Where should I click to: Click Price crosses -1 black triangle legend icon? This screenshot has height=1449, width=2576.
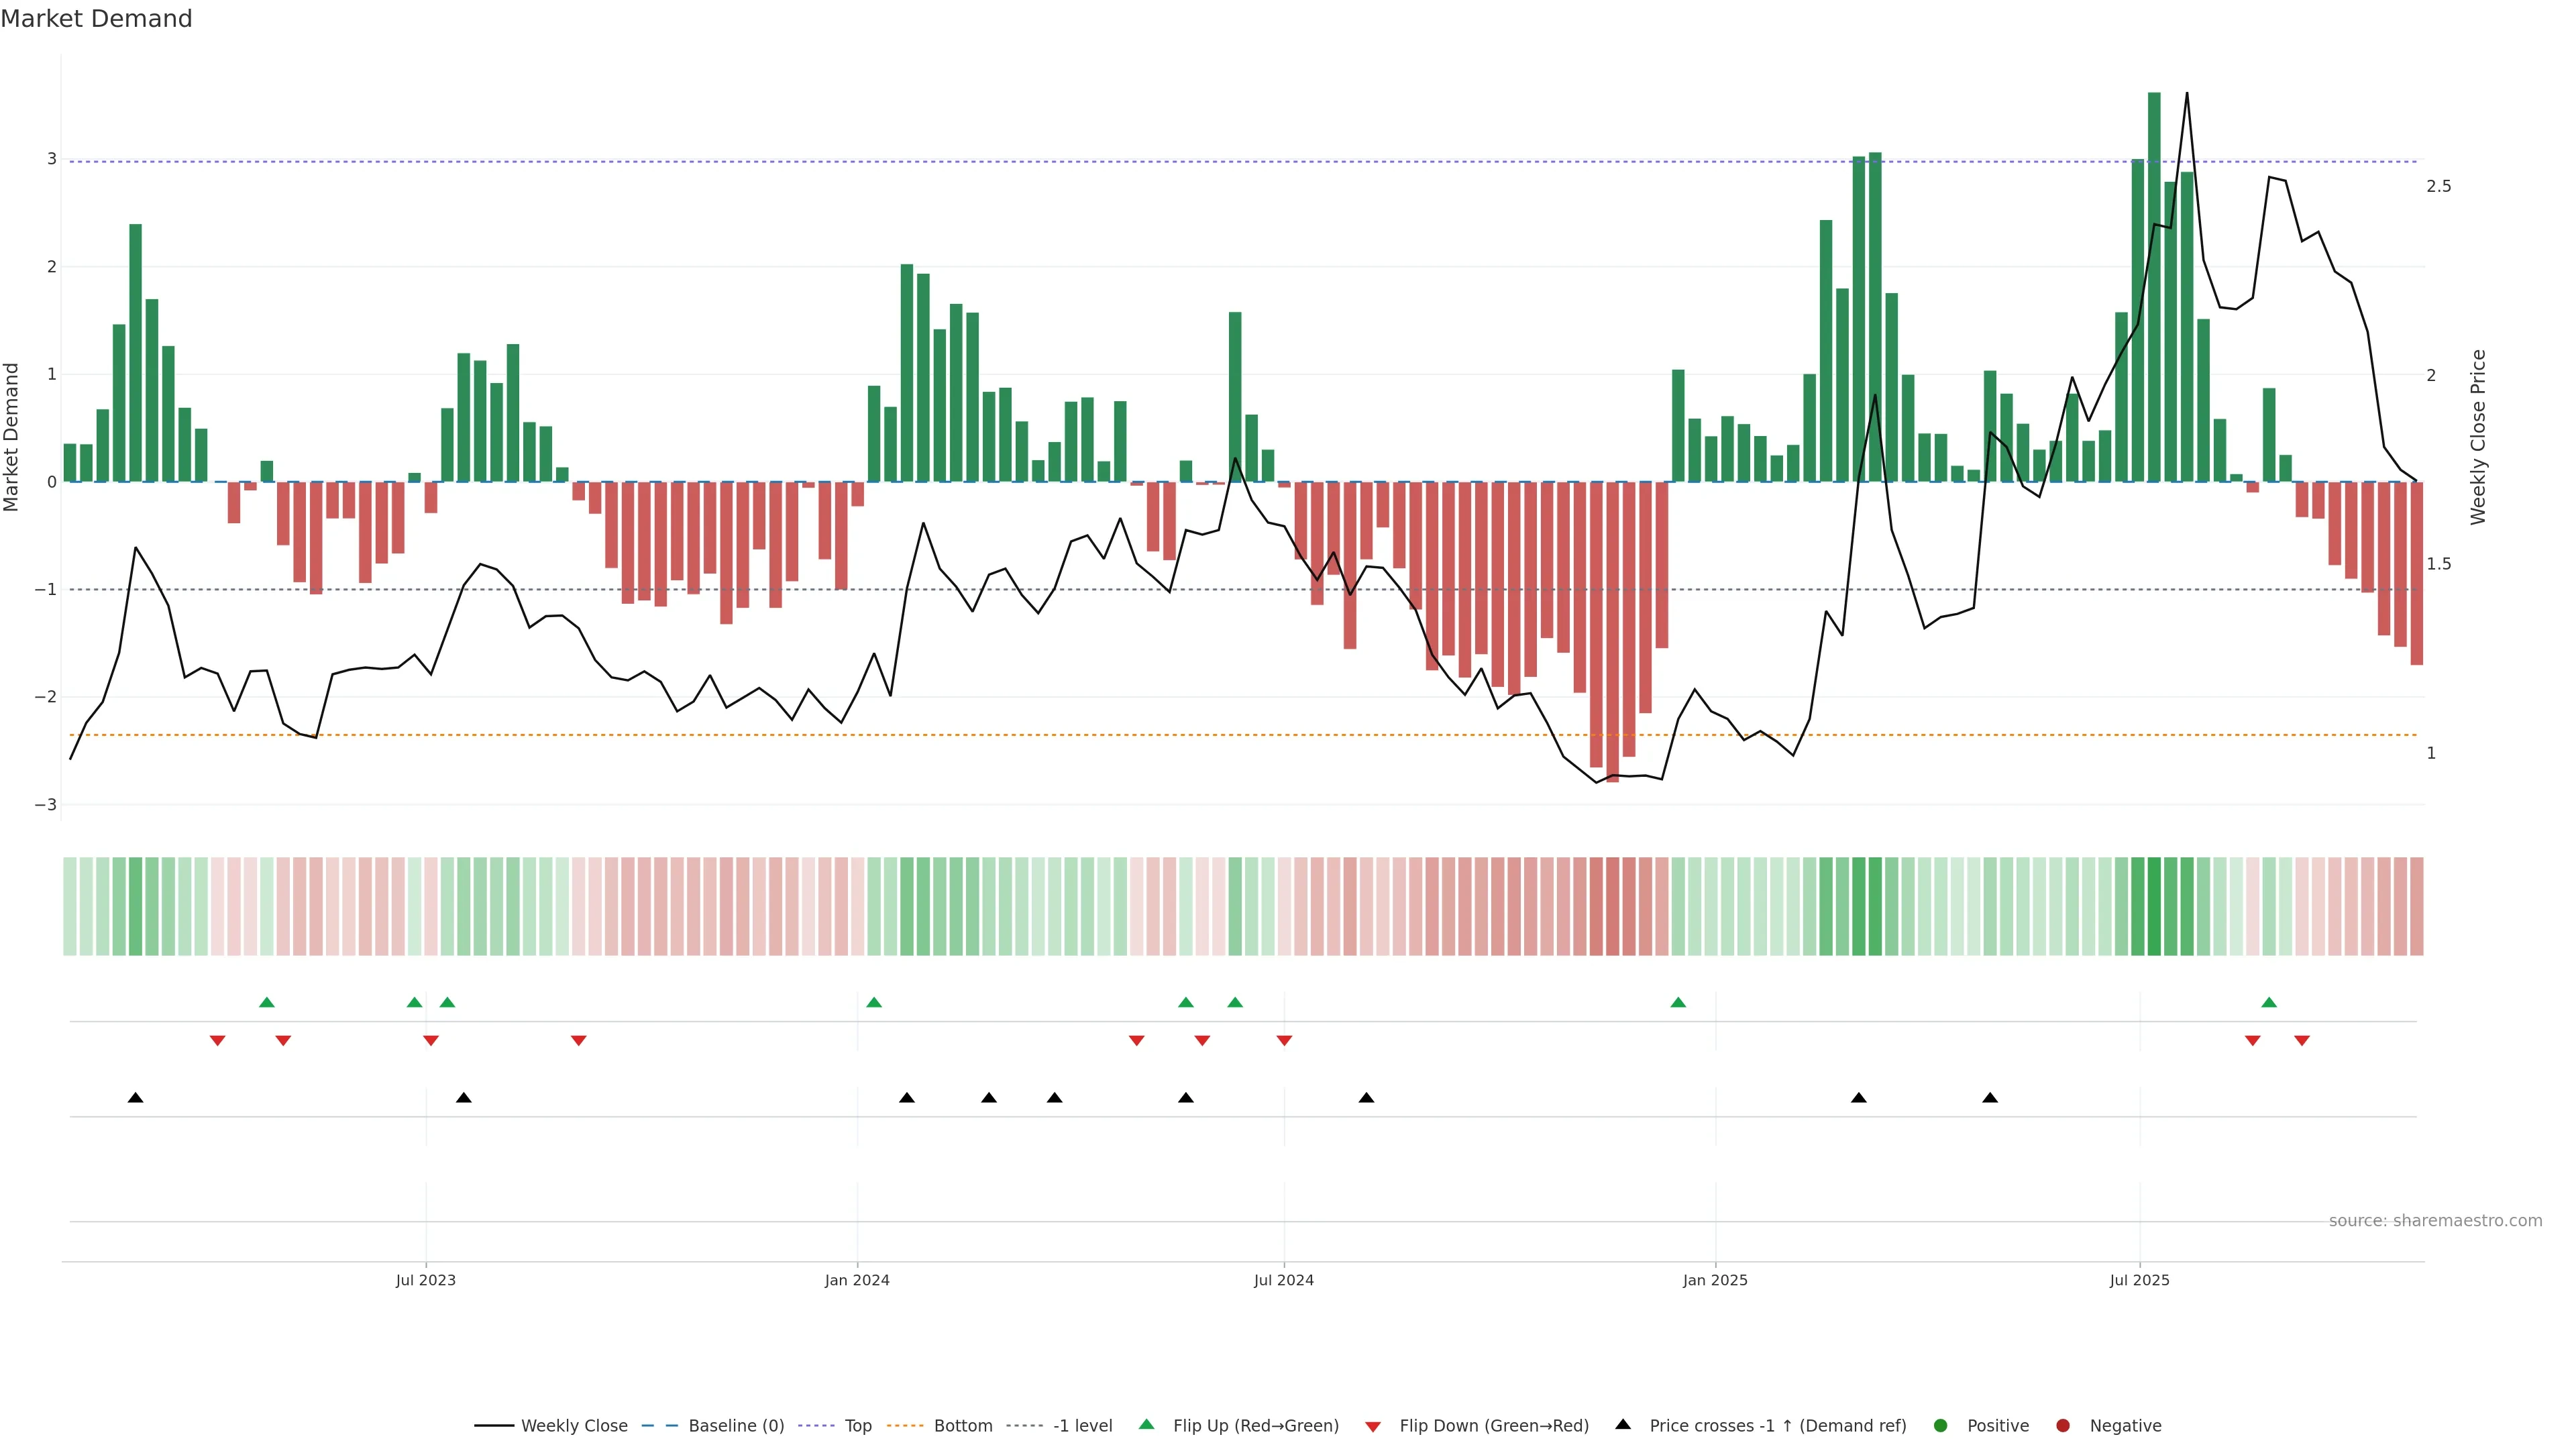pyautogui.click(x=1623, y=1424)
